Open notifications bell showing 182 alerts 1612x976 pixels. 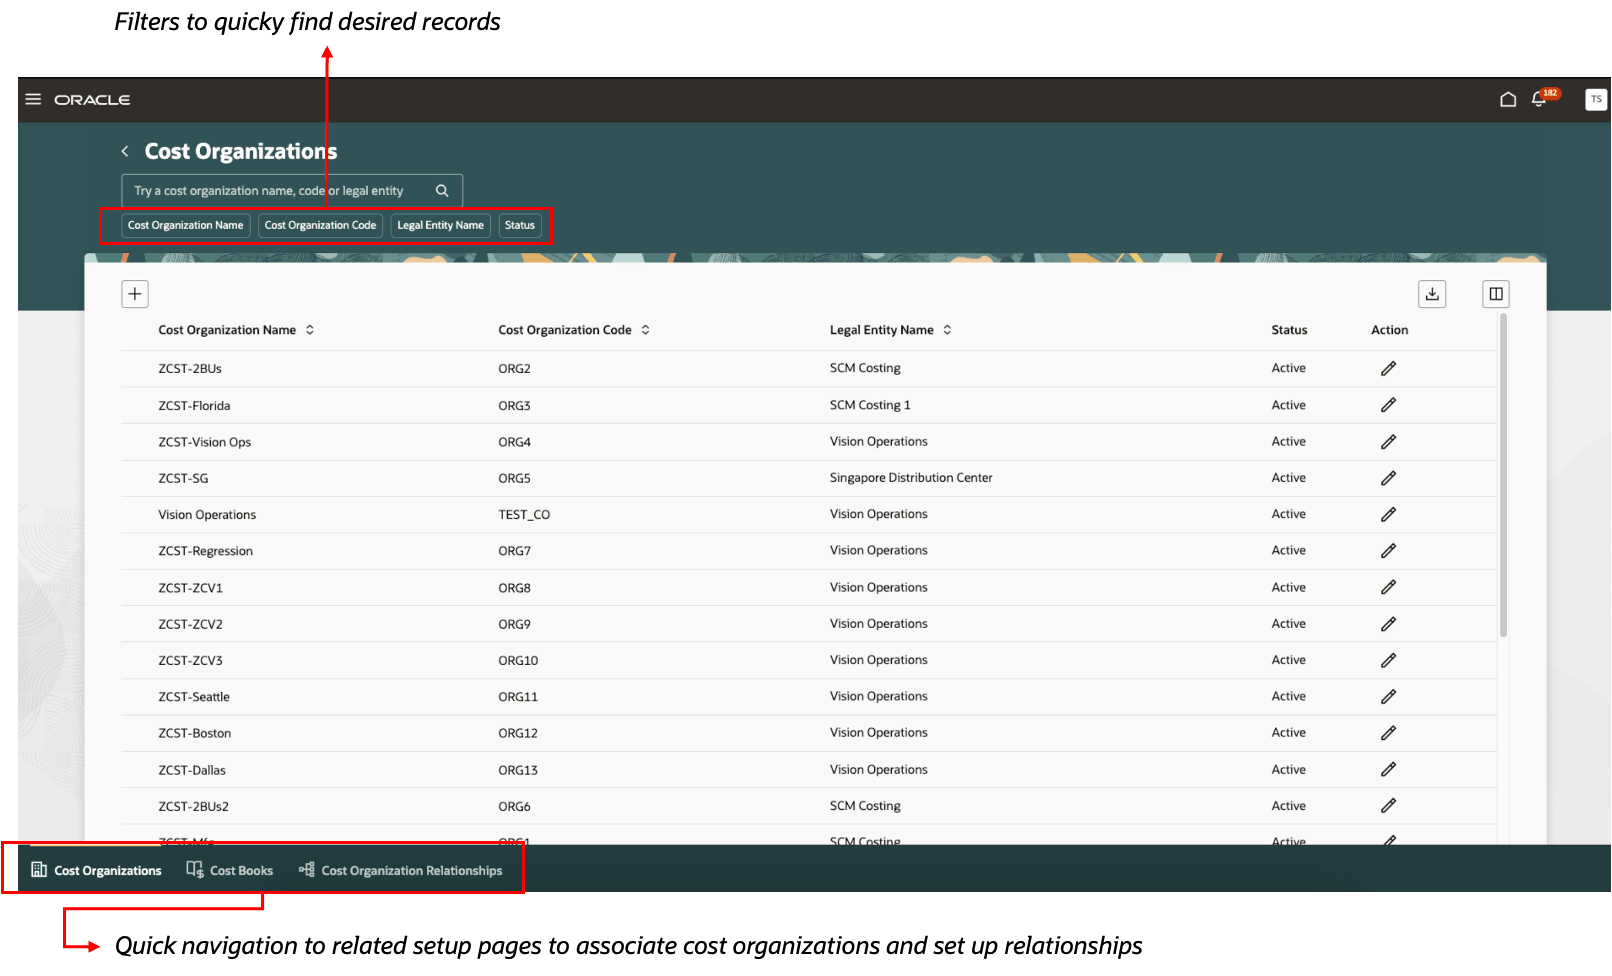coord(1540,99)
